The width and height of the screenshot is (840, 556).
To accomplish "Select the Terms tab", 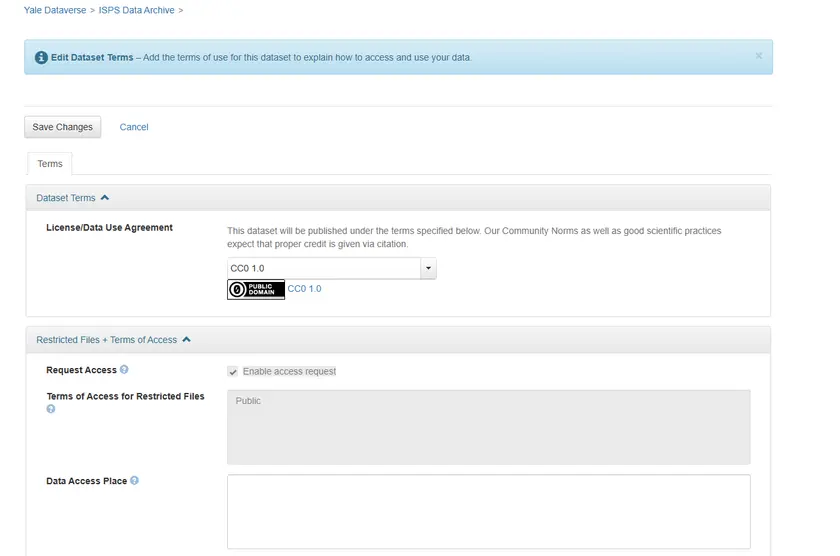I will (50, 164).
